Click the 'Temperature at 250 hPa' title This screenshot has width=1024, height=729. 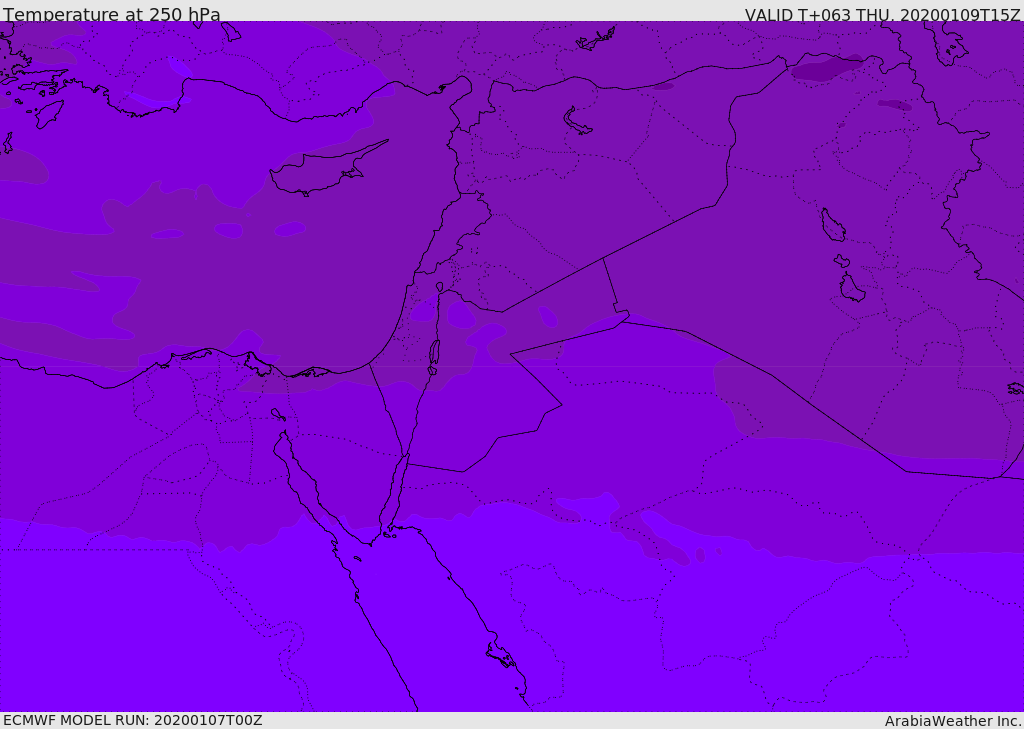click(112, 14)
